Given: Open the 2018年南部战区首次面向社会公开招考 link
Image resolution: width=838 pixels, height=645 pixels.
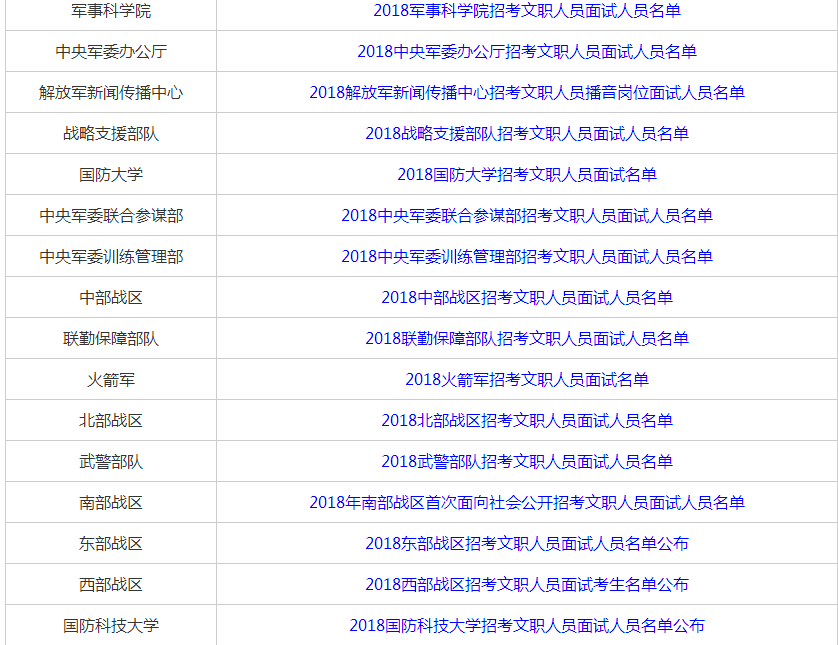Looking at the screenshot, I should click(527, 502).
